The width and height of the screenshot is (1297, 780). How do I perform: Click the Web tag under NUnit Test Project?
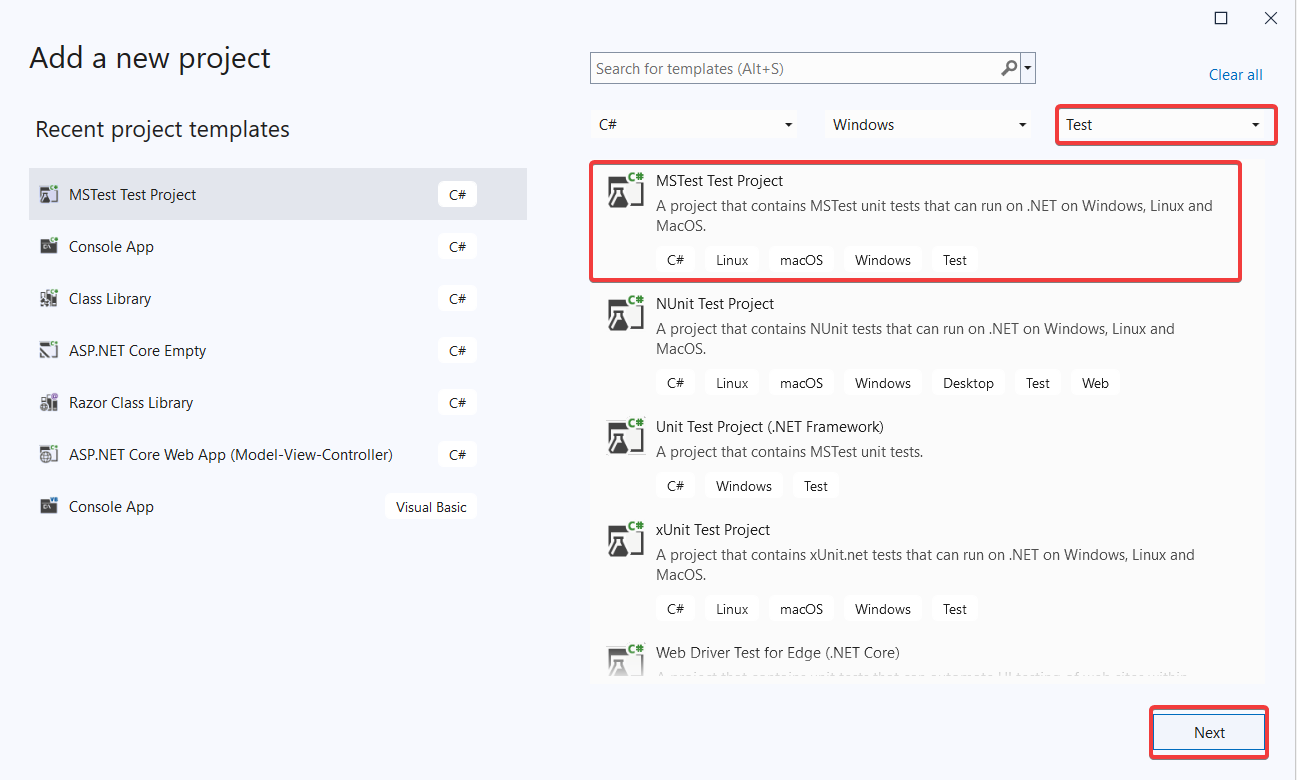pyautogui.click(x=1095, y=383)
